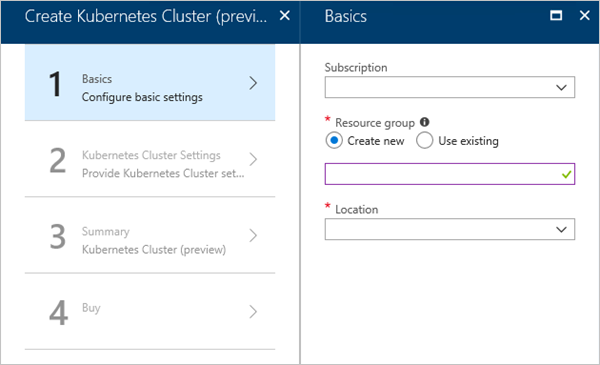Close the Basics blade
600x365 pixels.
pos(584,16)
